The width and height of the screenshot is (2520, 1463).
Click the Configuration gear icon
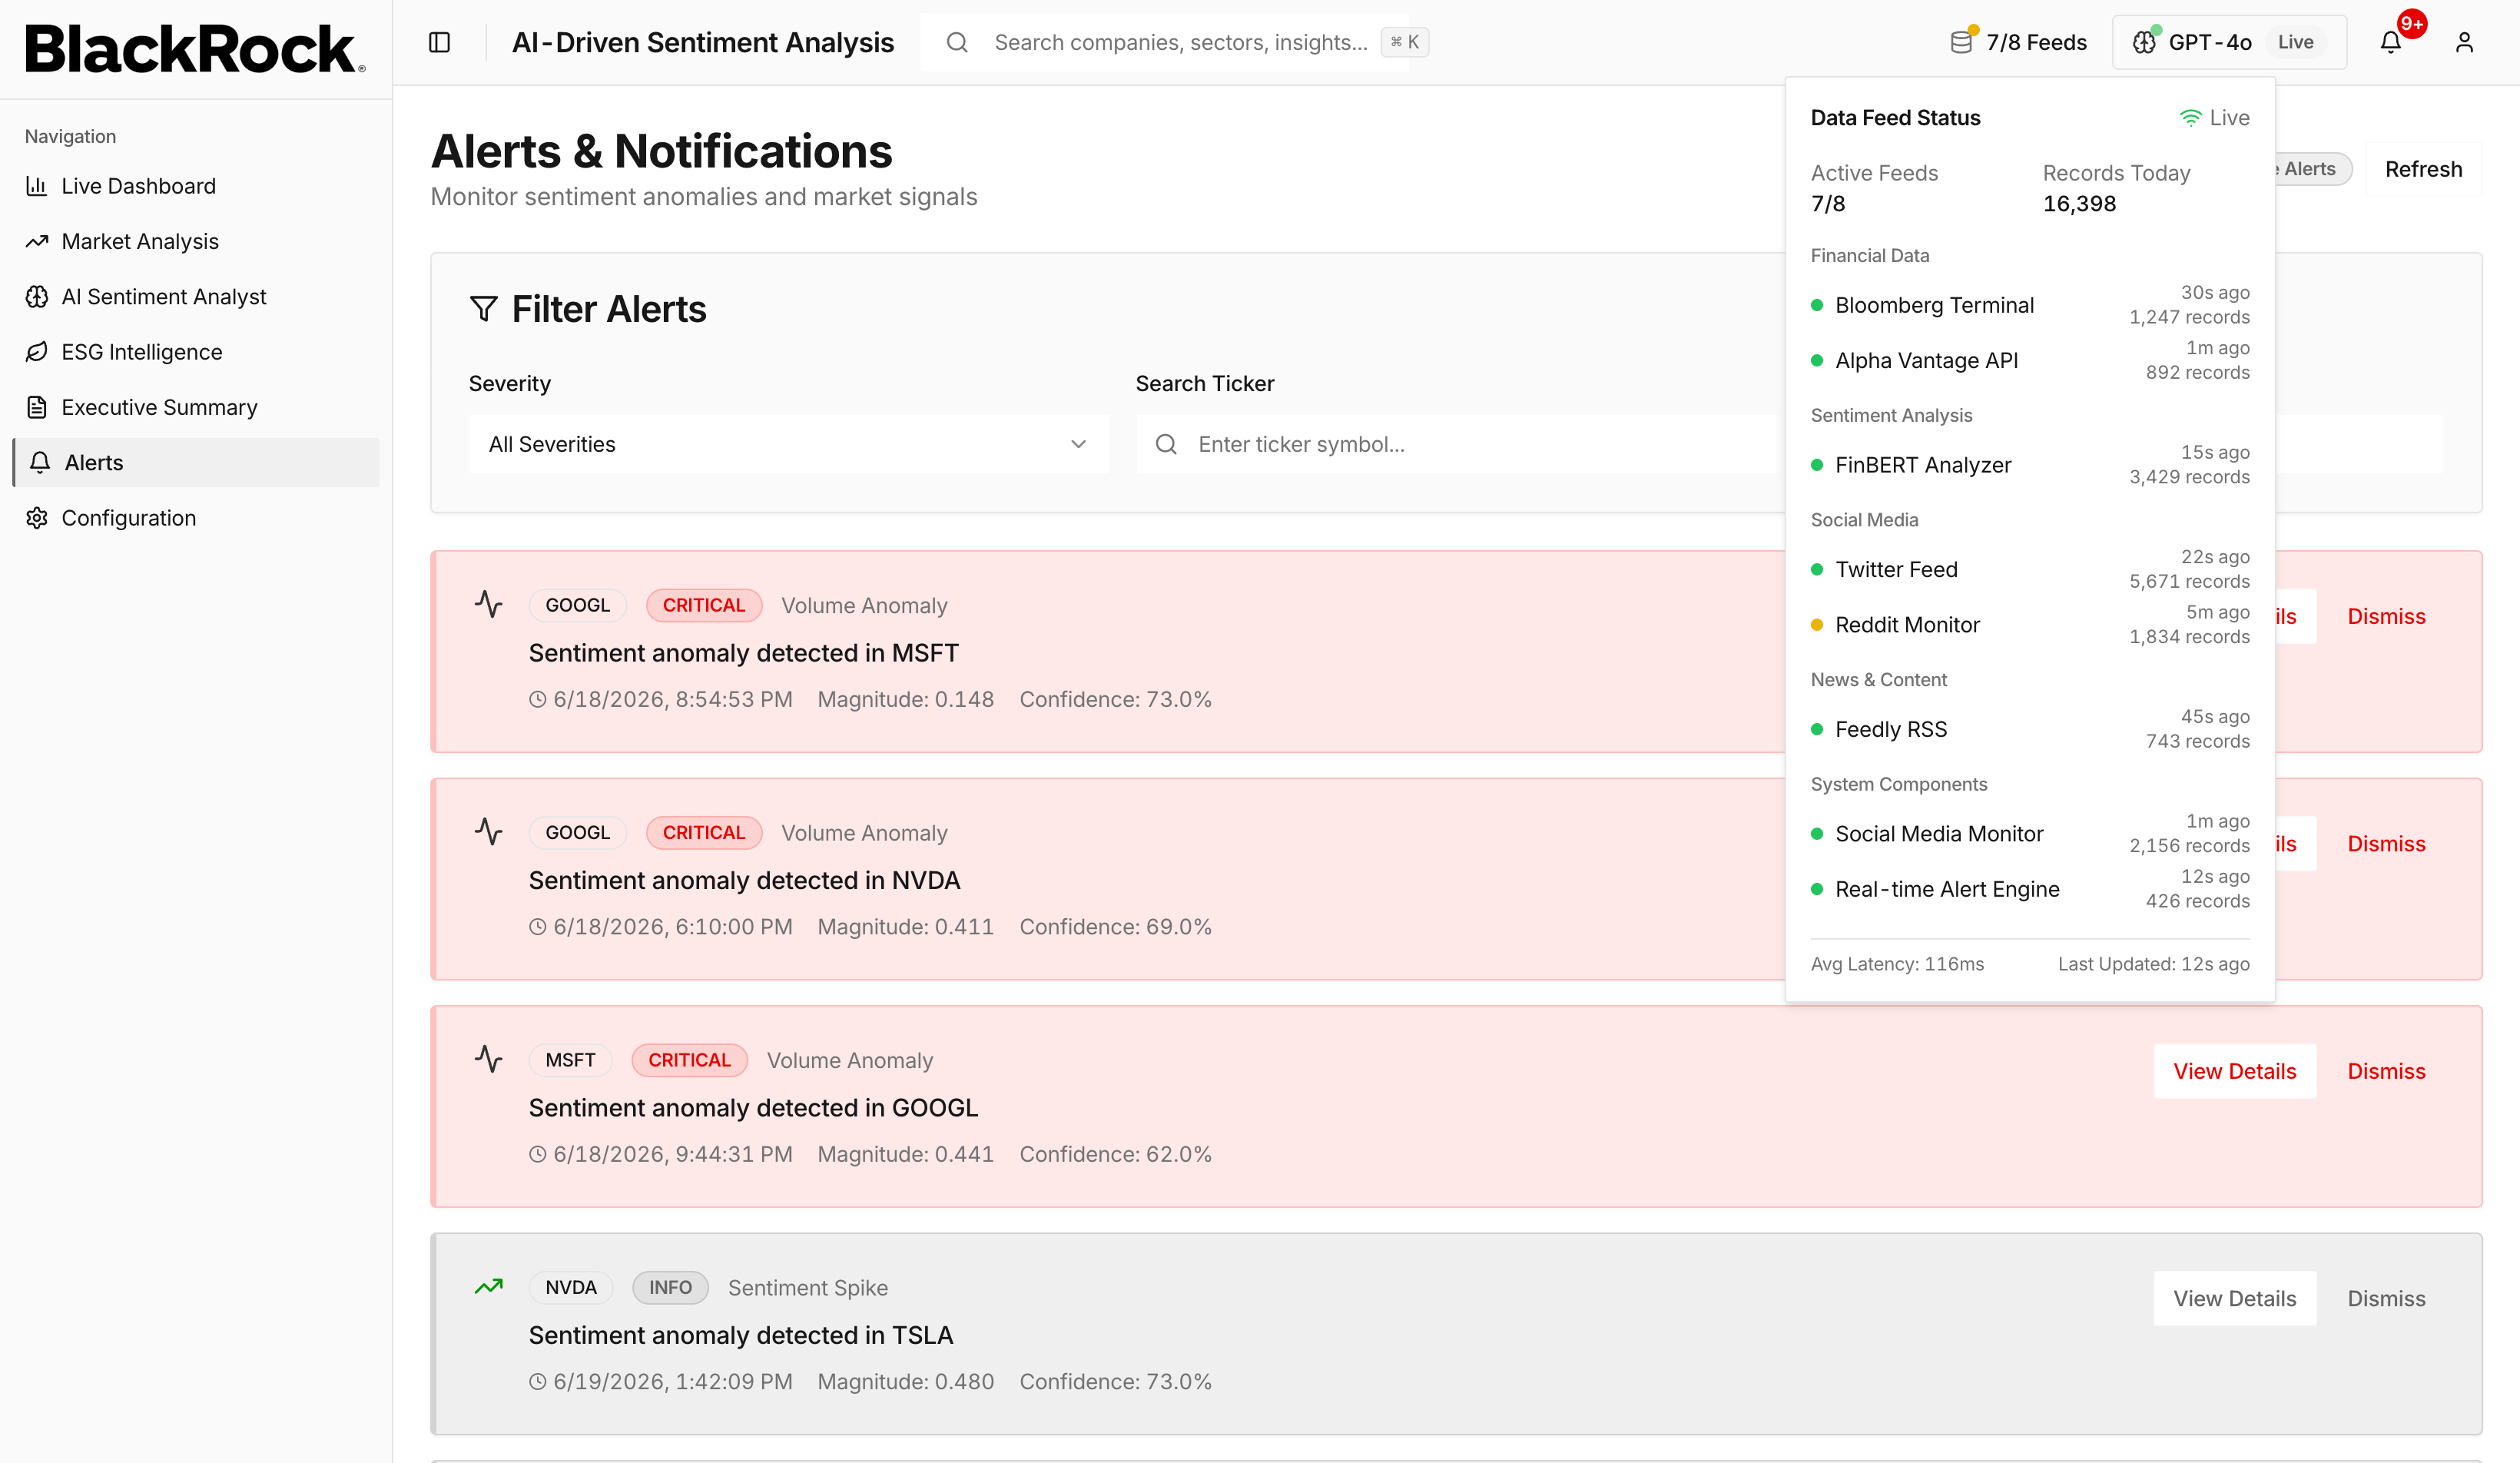(x=37, y=518)
